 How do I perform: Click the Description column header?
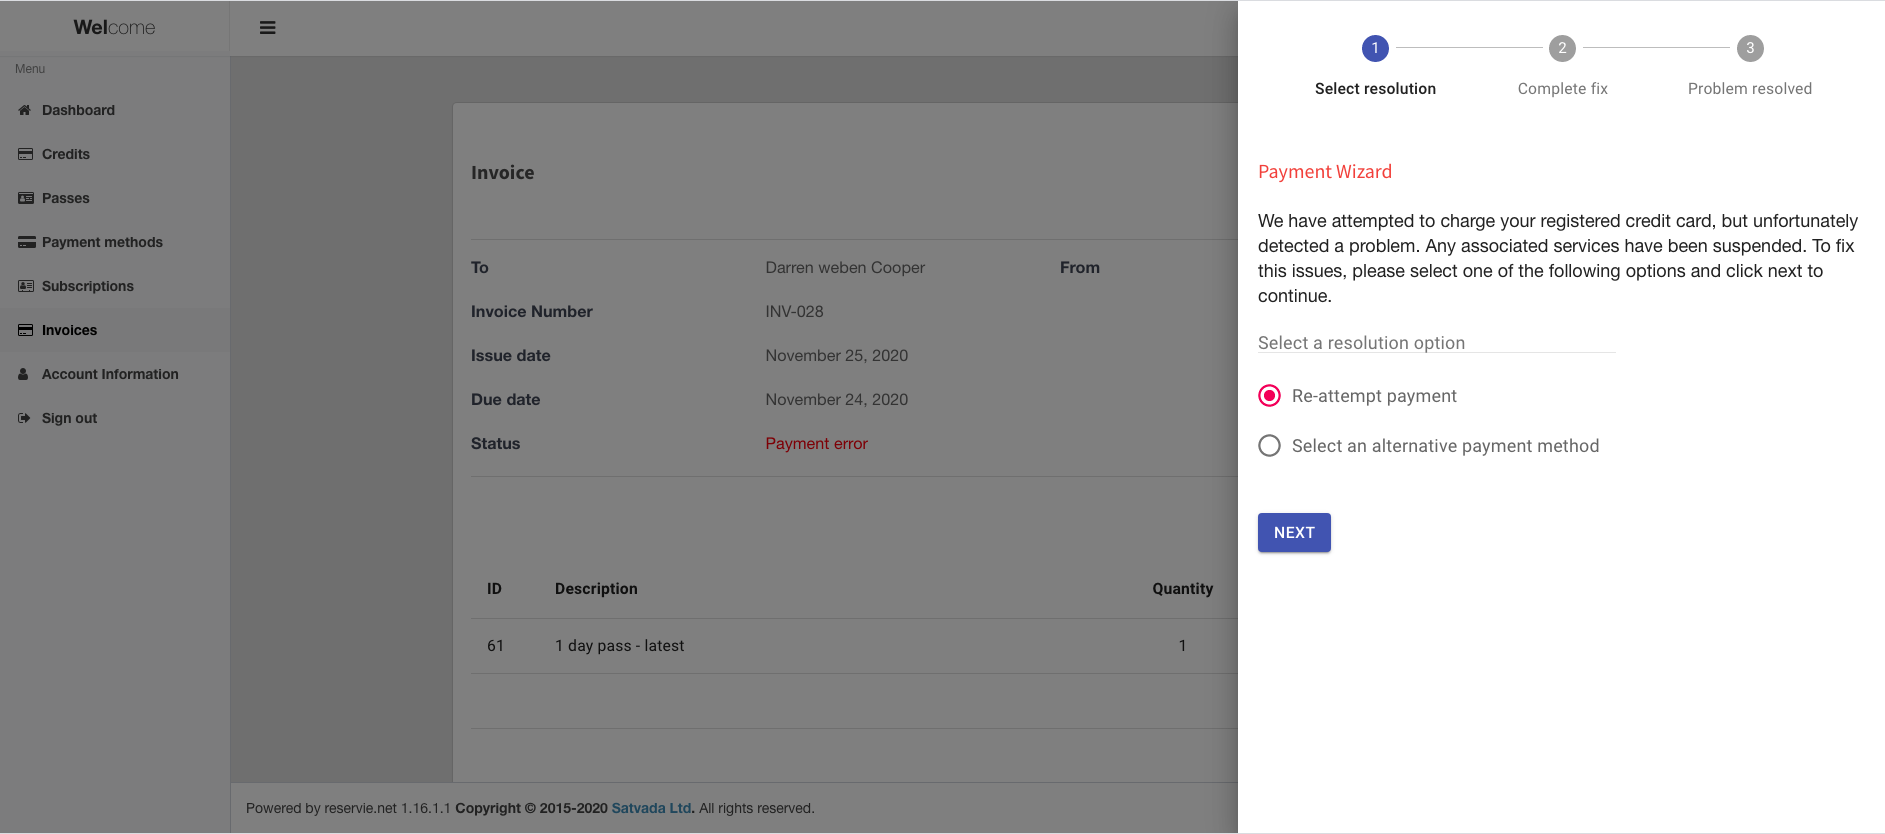point(596,589)
